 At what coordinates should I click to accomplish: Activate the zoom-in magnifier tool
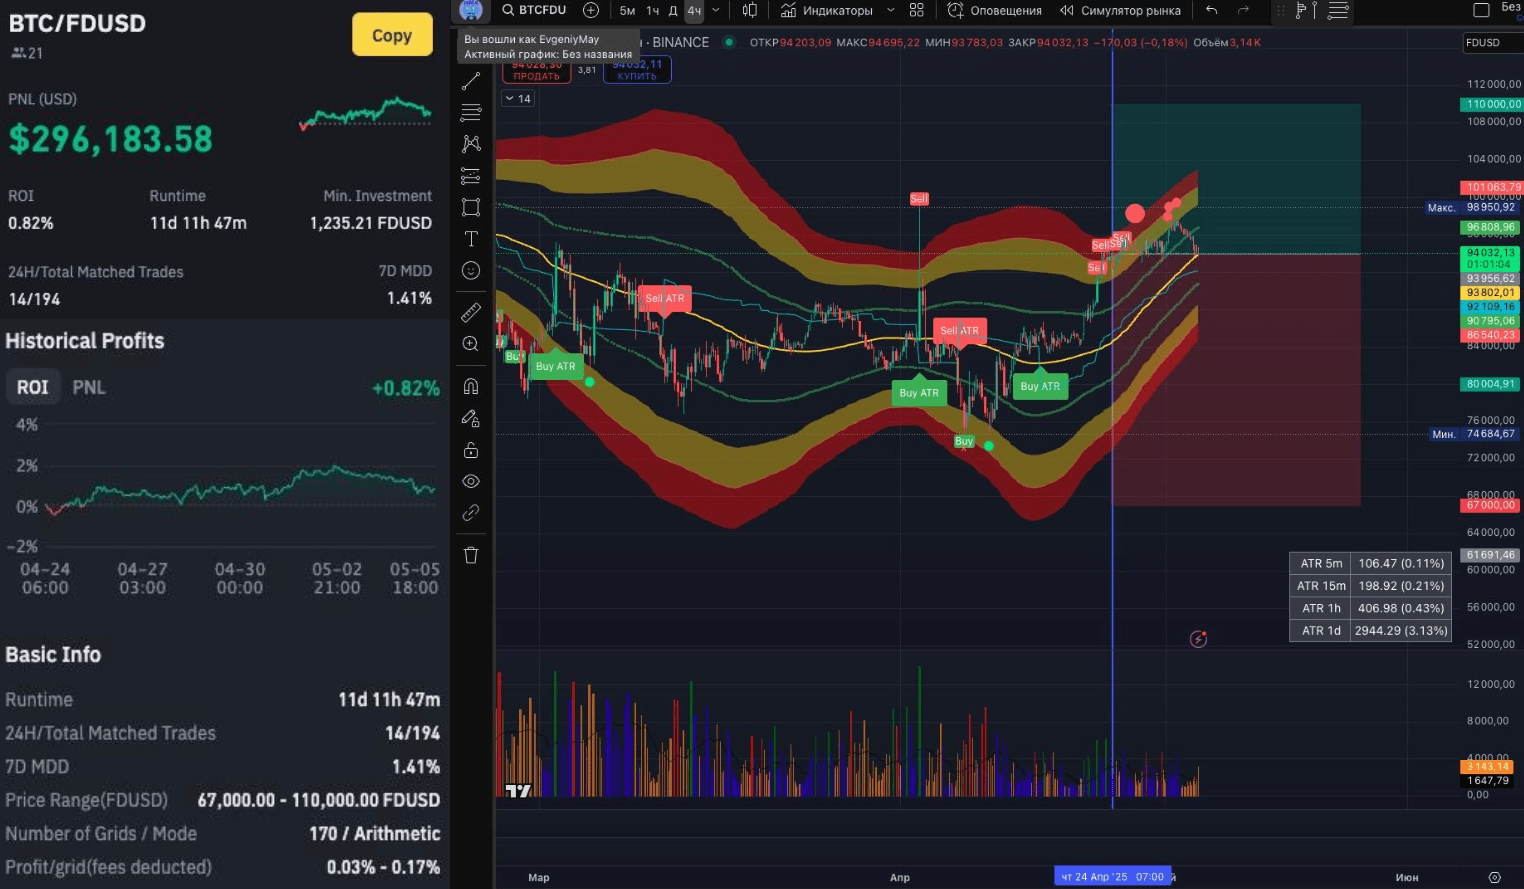point(471,344)
